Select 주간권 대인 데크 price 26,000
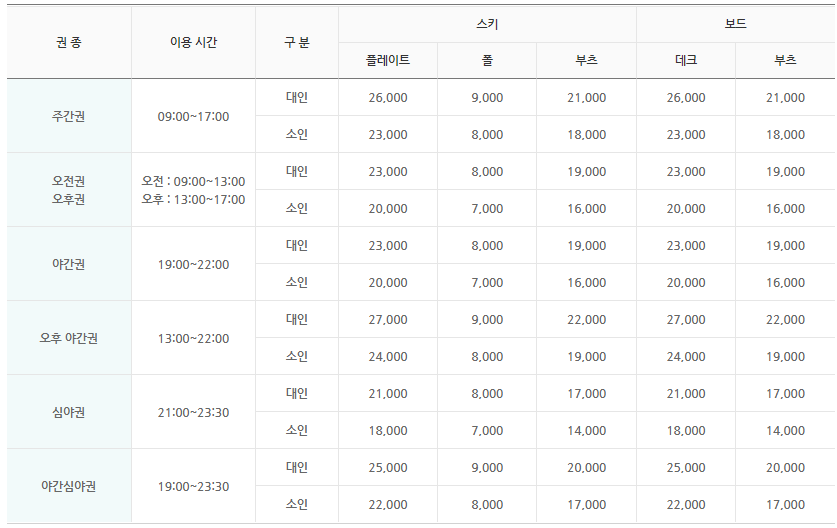Viewport: 837px width, 528px height. [x=686, y=97]
